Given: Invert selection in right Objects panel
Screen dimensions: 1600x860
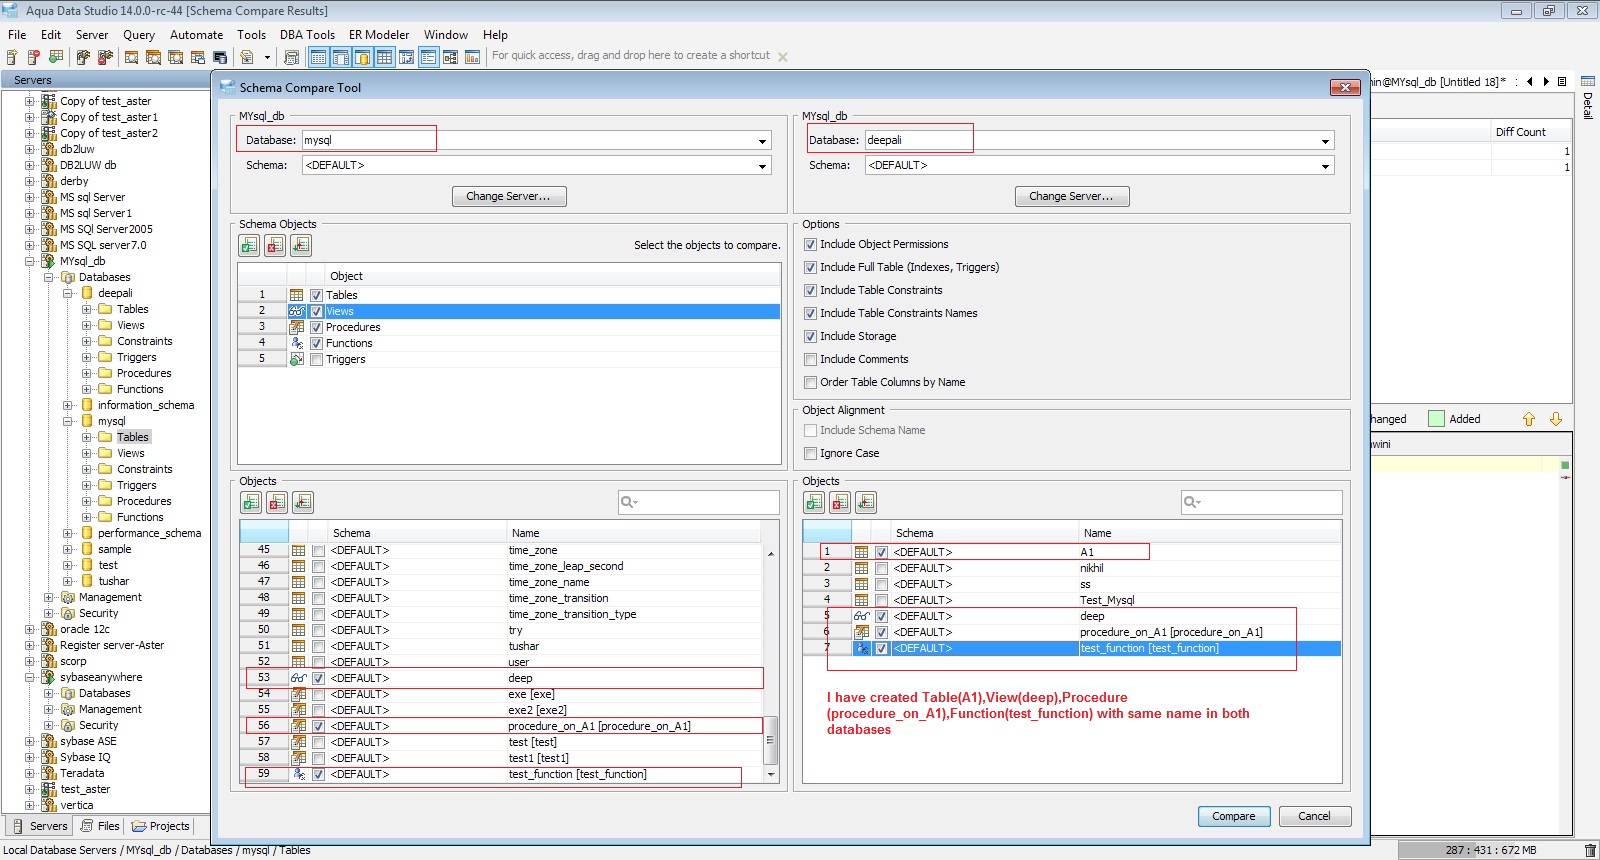Looking at the screenshot, I should 866,502.
